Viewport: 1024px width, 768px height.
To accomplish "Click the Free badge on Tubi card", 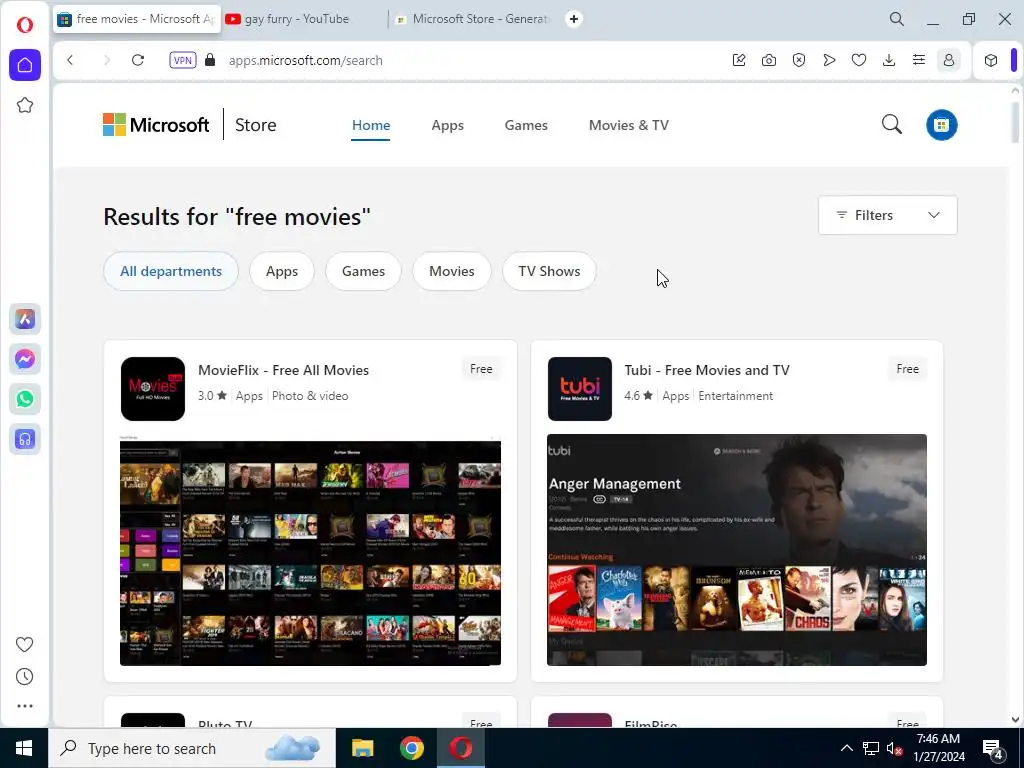I will (x=908, y=369).
